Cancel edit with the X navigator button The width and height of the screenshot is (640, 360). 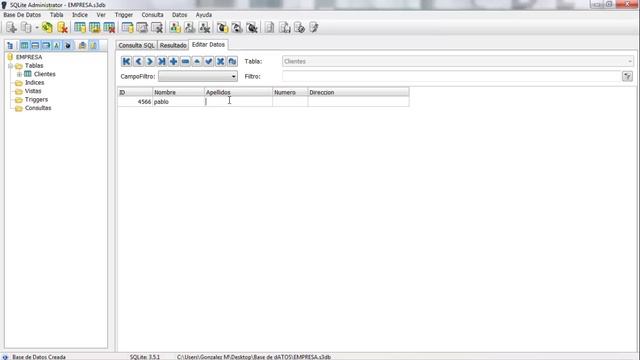[220, 61]
